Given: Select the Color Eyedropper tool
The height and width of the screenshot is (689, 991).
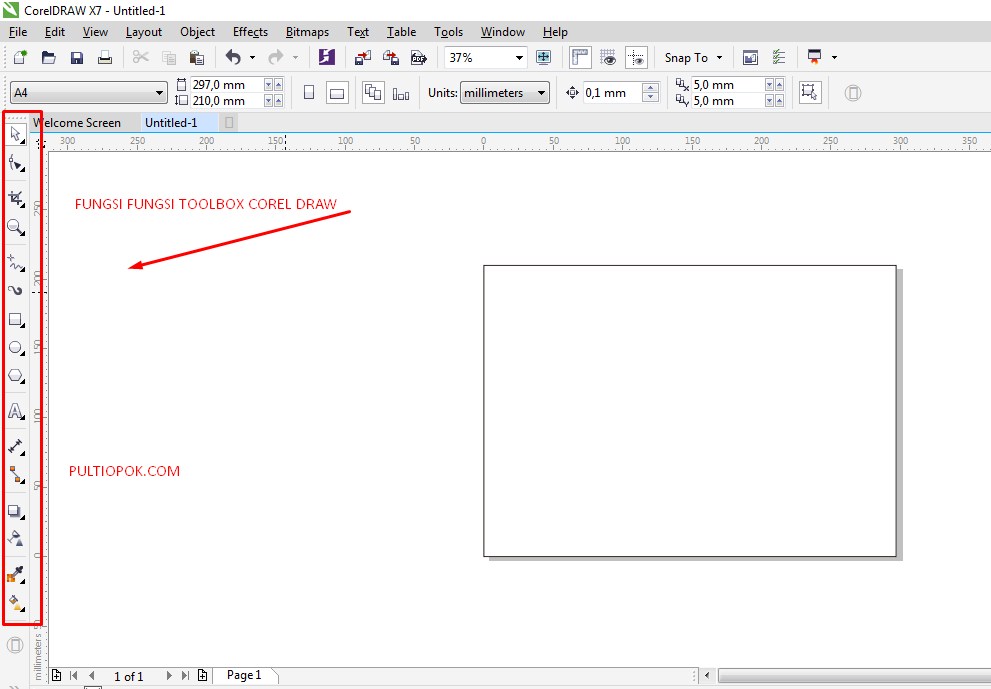Looking at the screenshot, I should coord(16,575).
